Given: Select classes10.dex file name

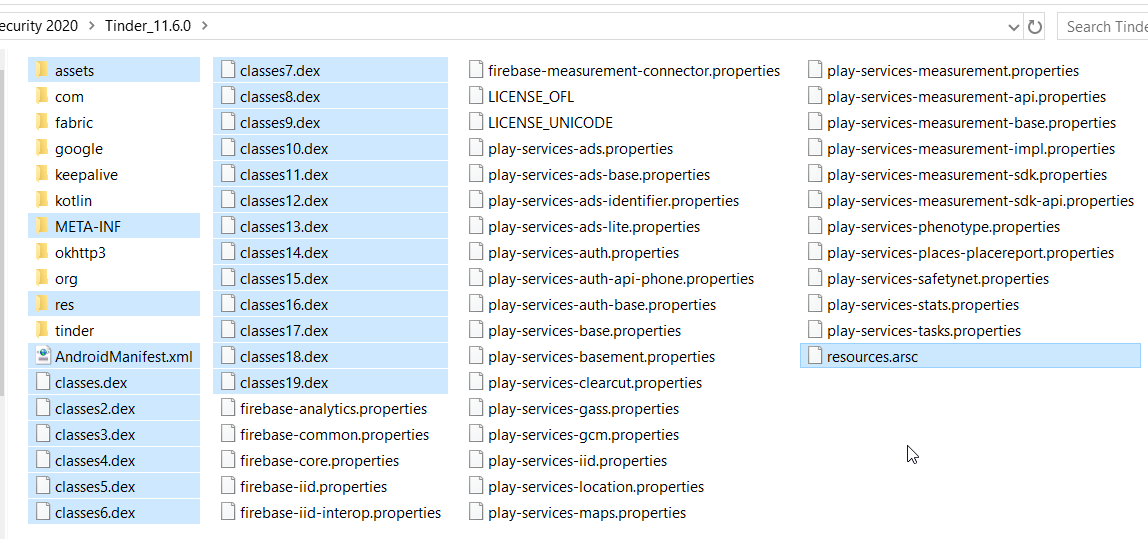Looking at the screenshot, I should point(284,149).
